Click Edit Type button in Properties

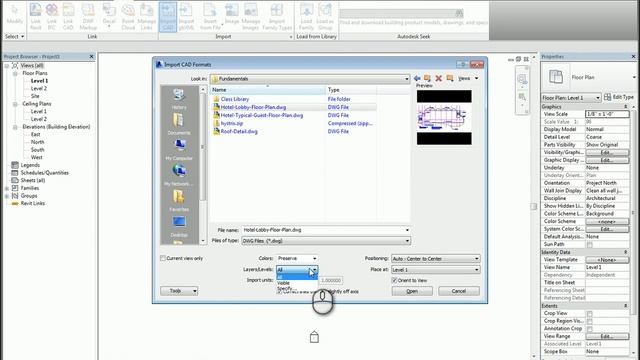point(619,97)
